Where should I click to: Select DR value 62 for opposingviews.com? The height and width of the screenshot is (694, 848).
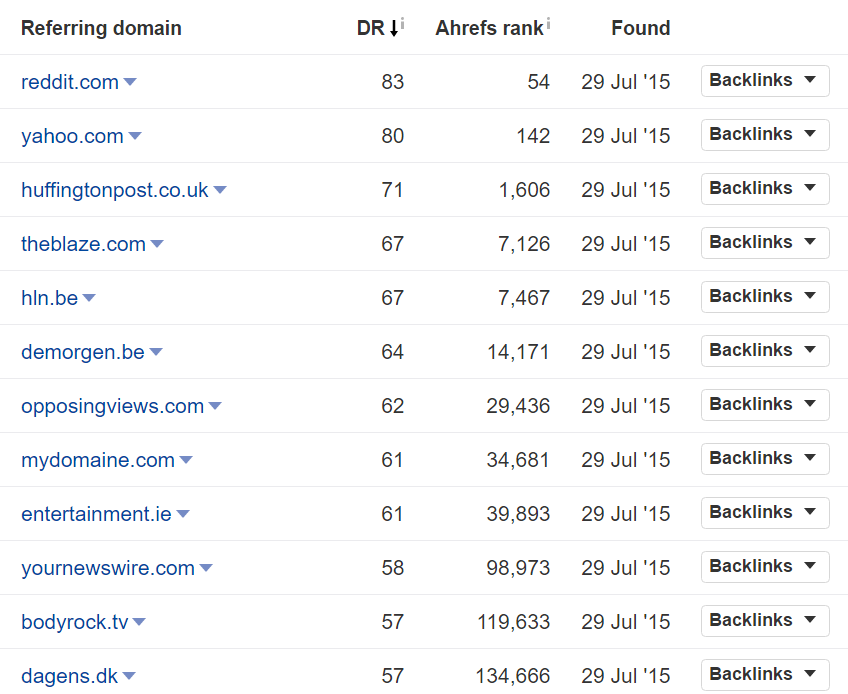(x=393, y=406)
